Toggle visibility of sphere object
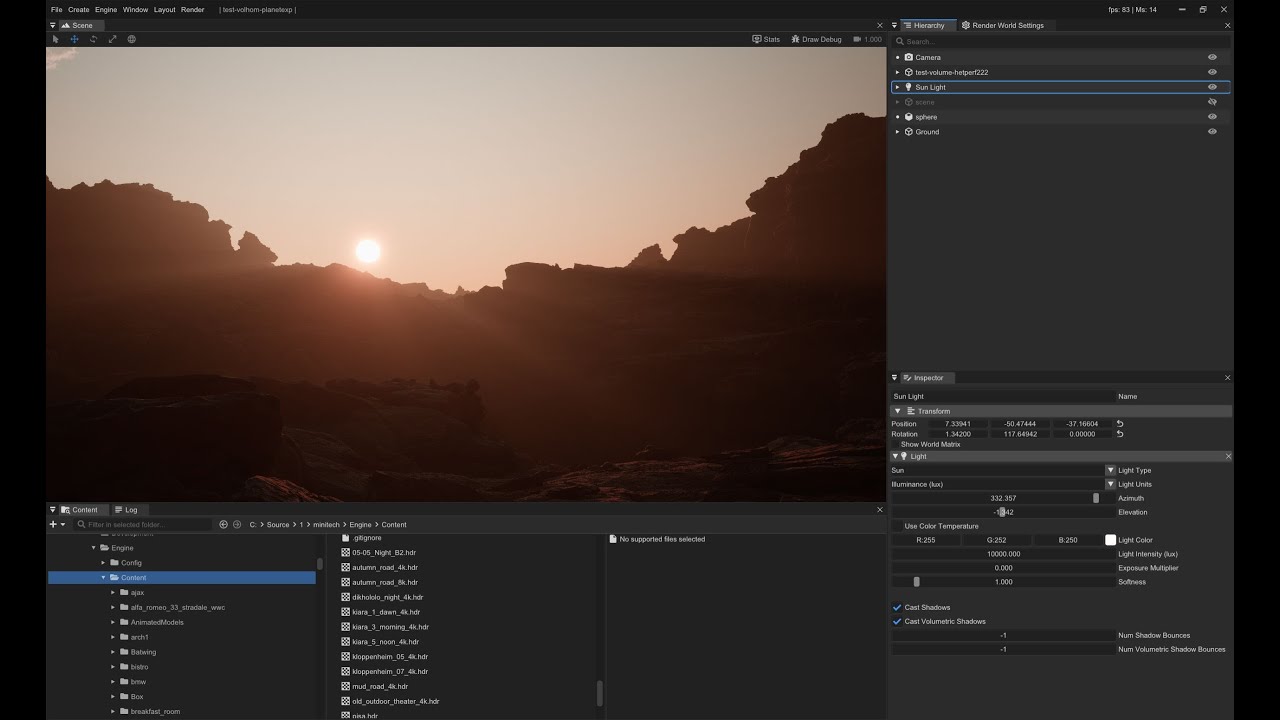Viewport: 1280px width, 720px height. (x=1212, y=117)
